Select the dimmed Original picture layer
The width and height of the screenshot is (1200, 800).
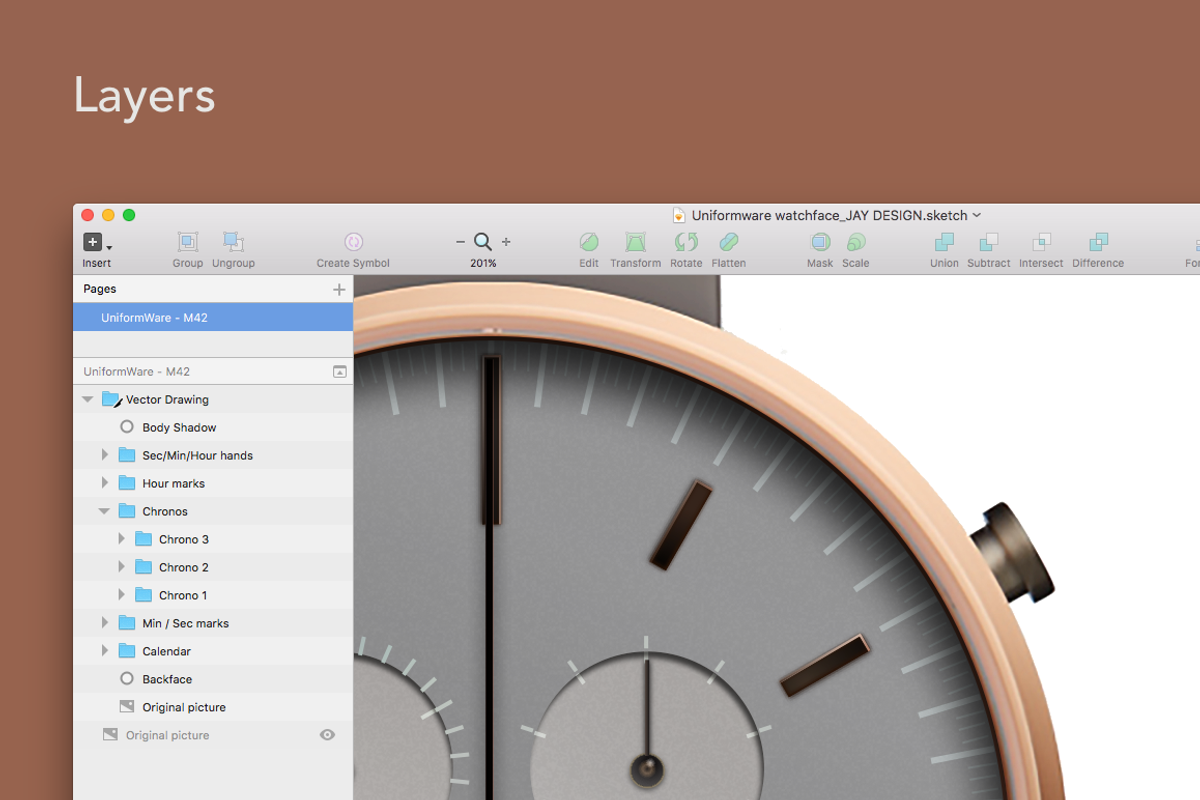(213, 735)
